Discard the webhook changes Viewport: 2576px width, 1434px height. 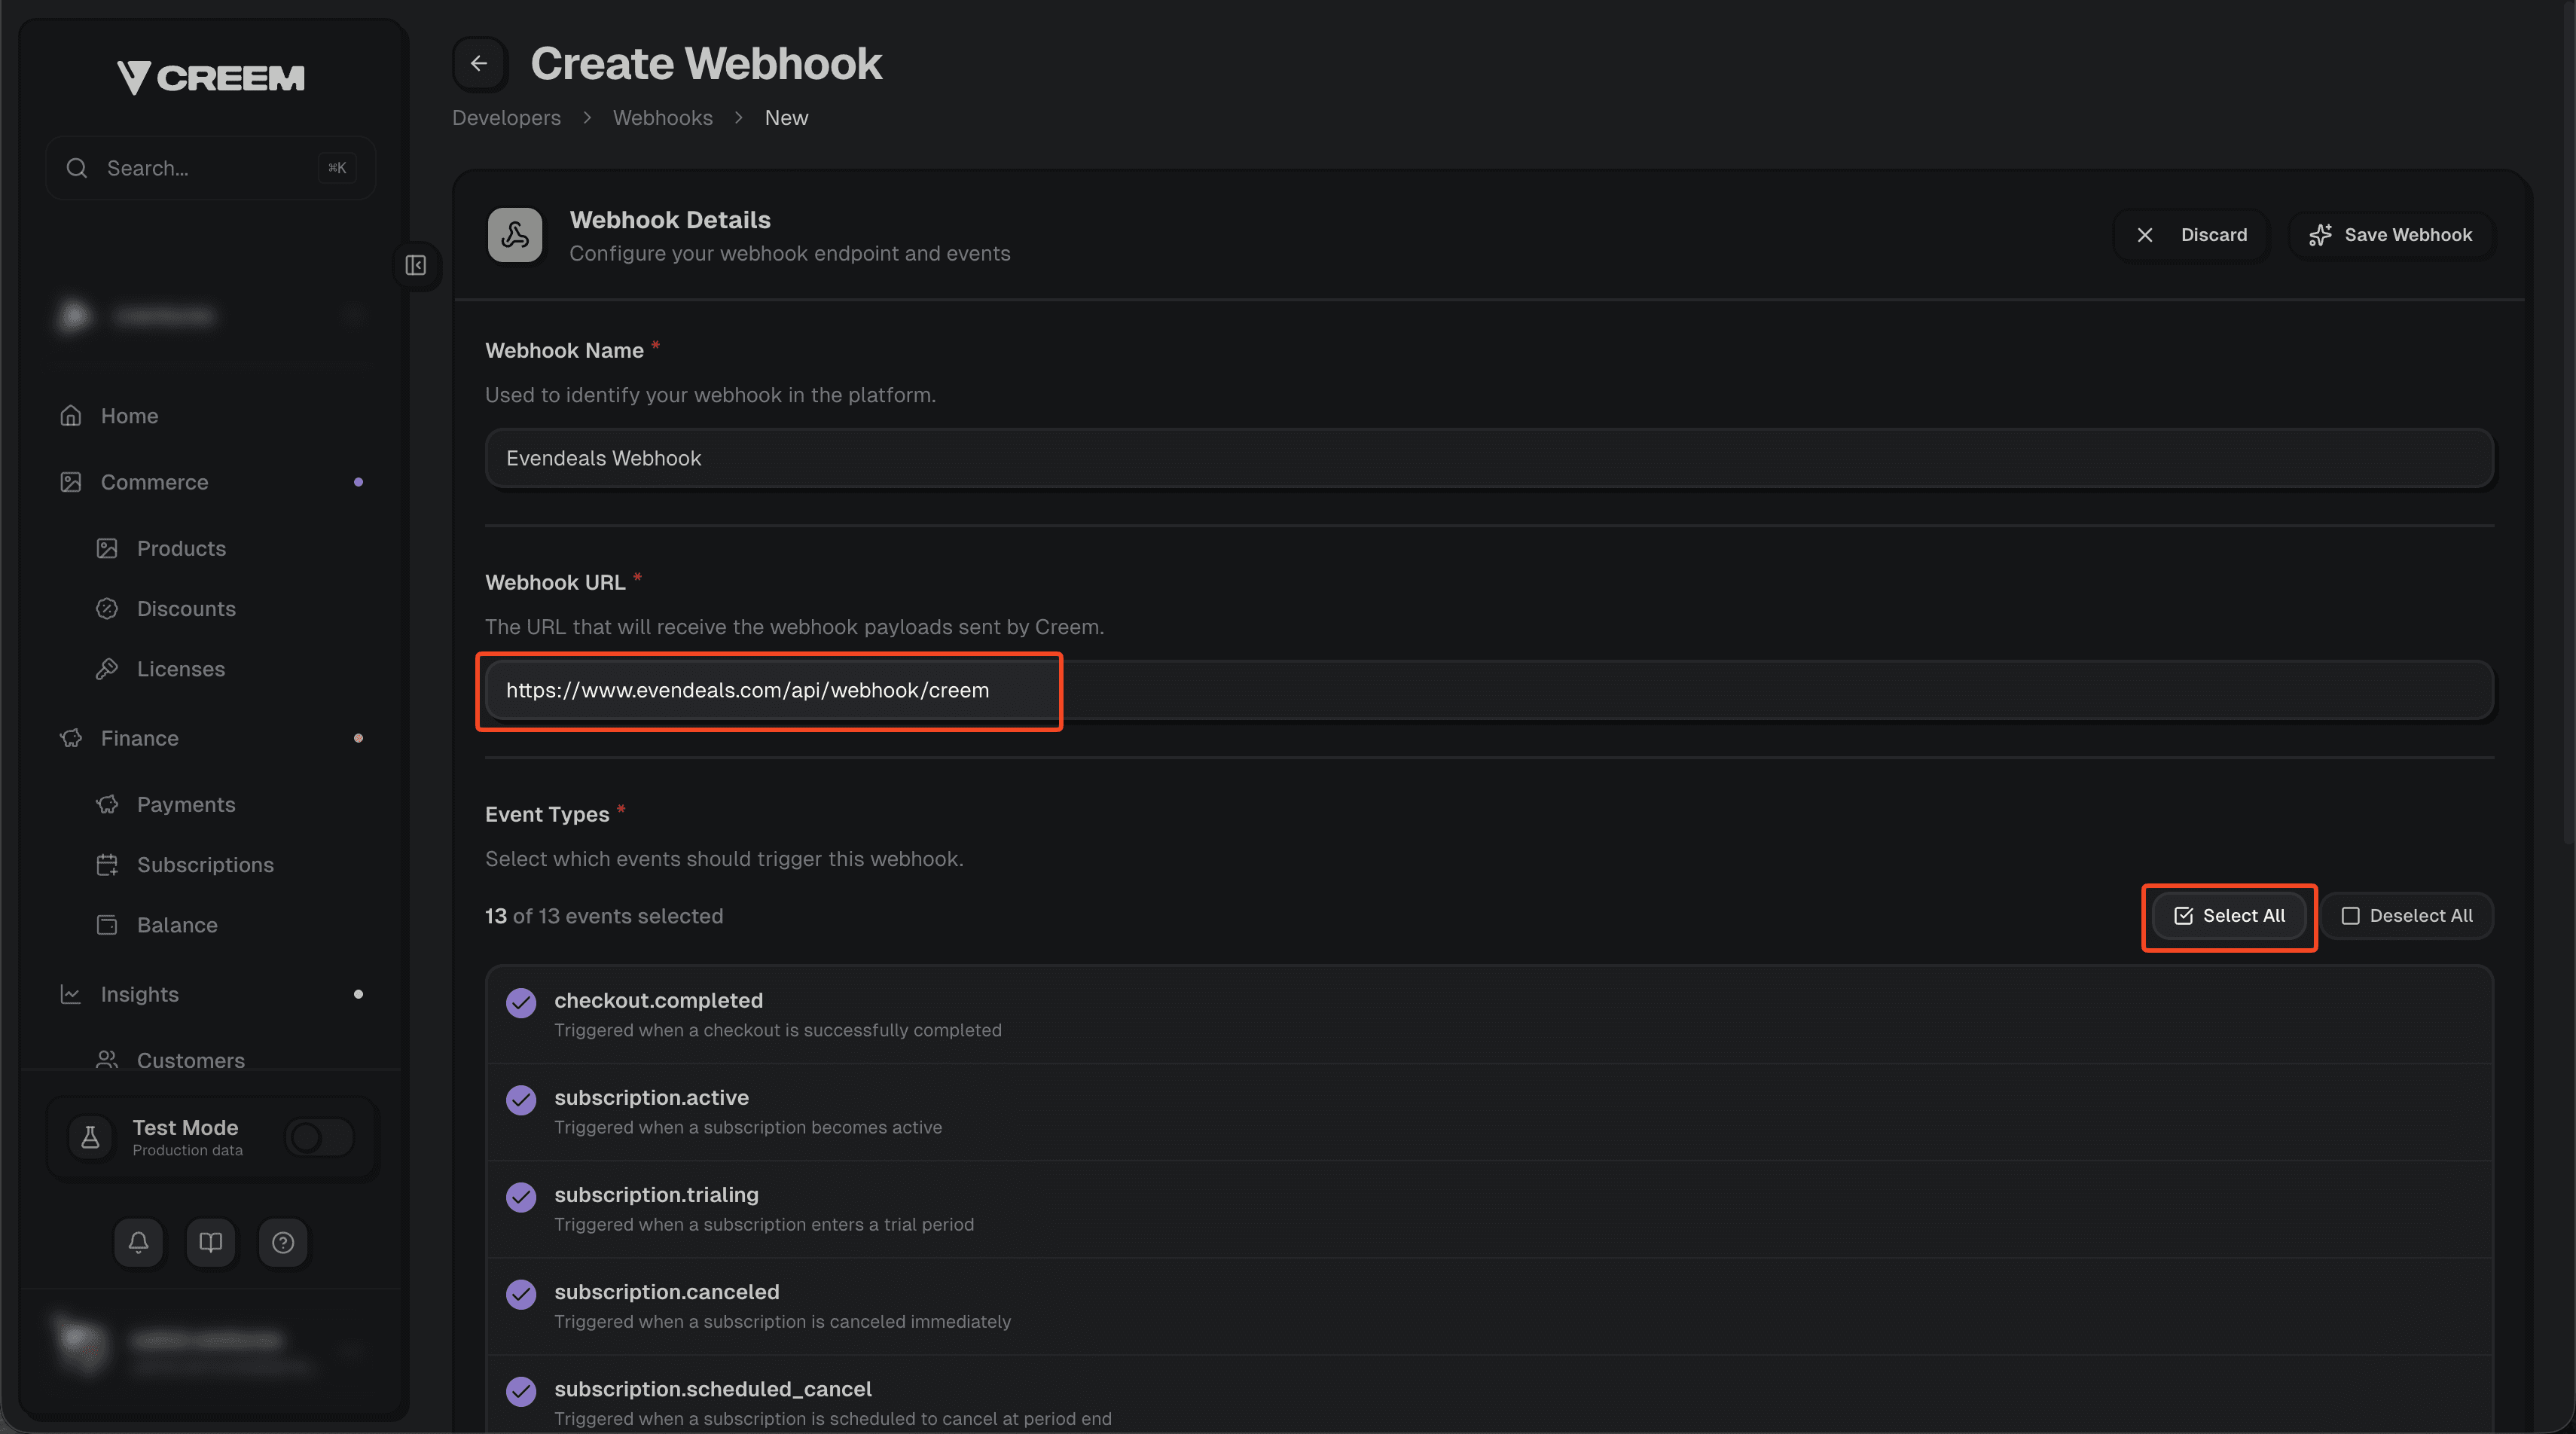[x=2191, y=234]
